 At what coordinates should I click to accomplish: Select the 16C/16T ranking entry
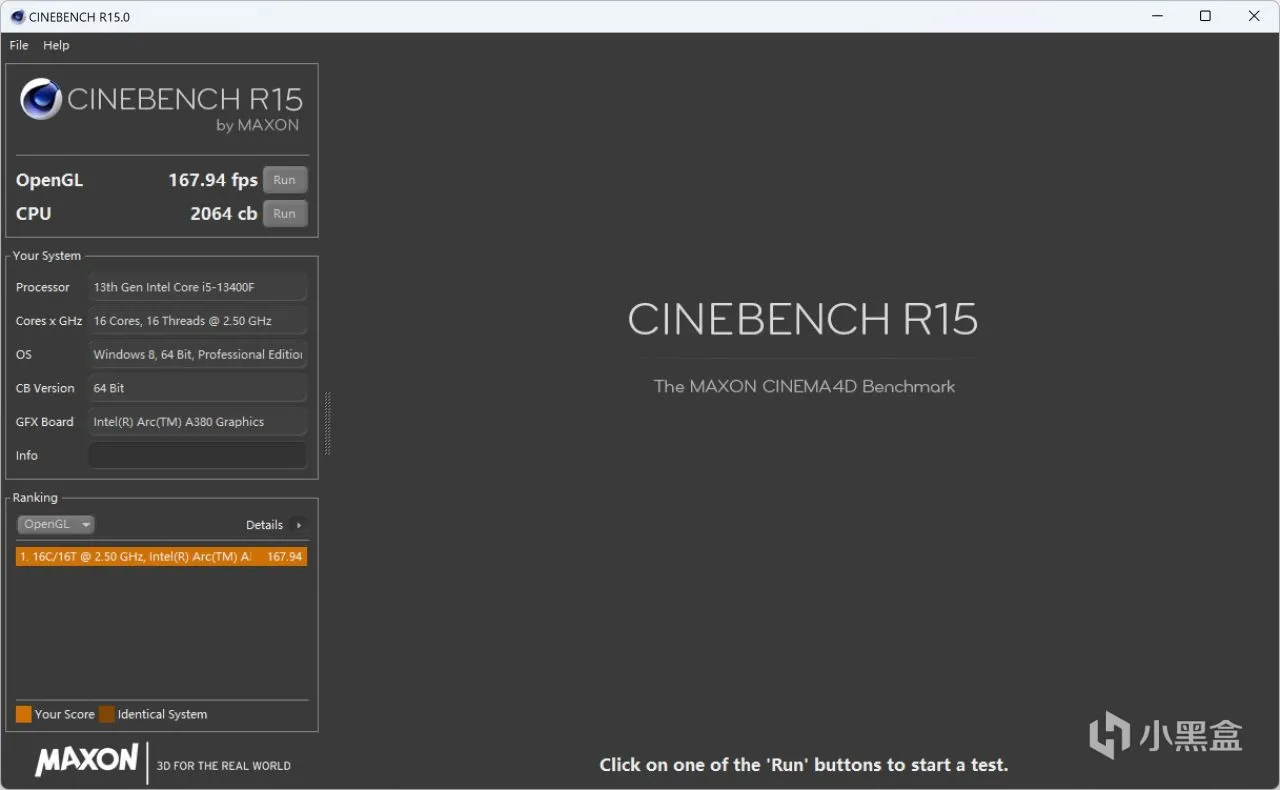coord(161,557)
